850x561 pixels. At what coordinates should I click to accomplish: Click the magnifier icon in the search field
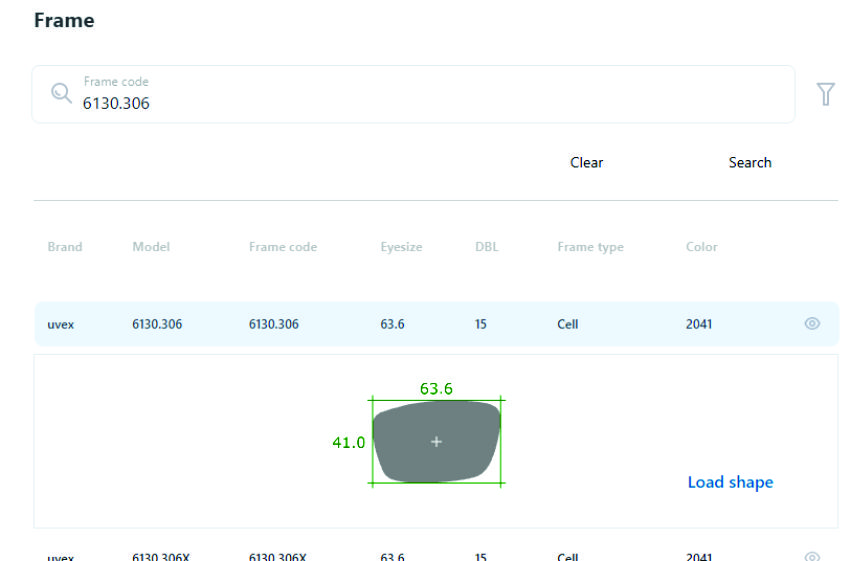click(x=62, y=94)
